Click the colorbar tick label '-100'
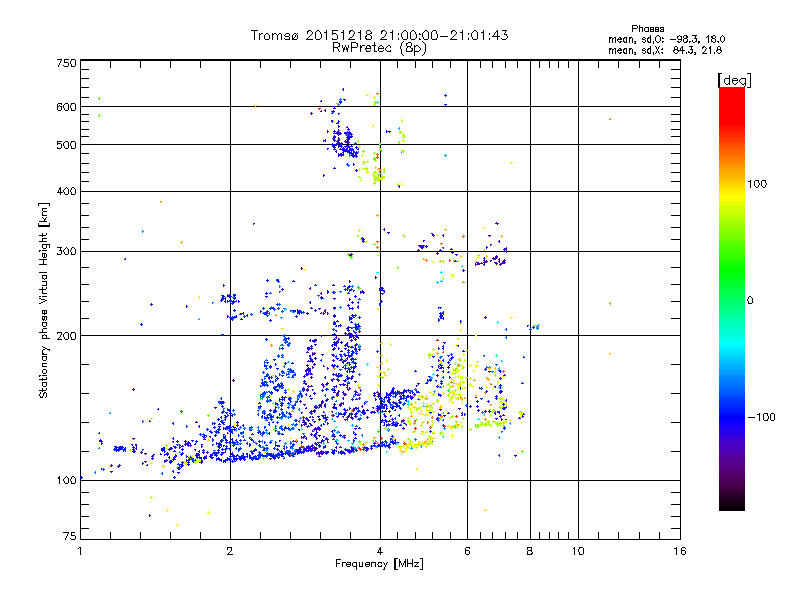This screenshot has width=800, height=600. (761, 417)
